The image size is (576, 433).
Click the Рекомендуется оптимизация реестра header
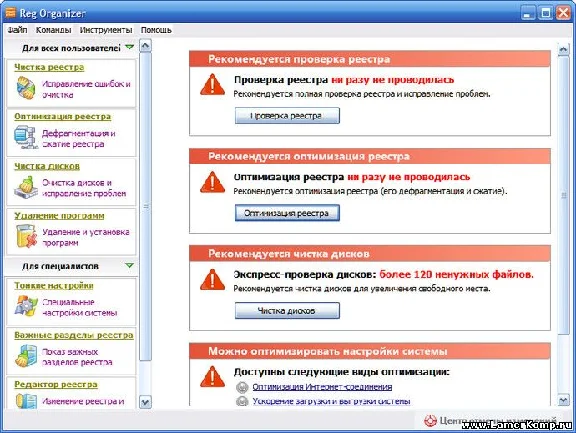tap(370, 156)
